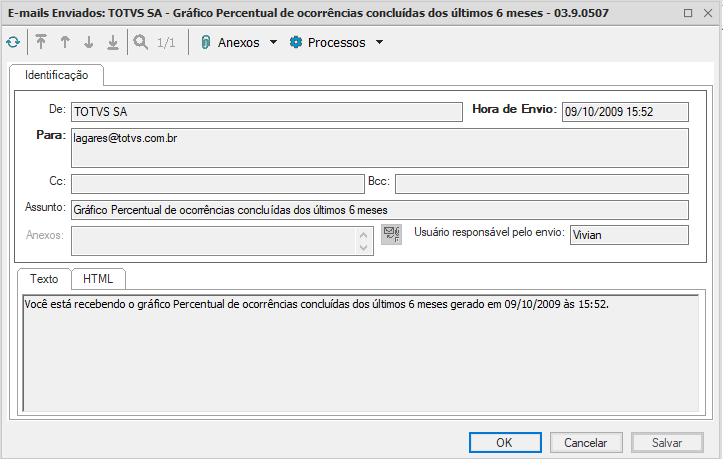Expand the Processos dropdown arrow
The width and height of the screenshot is (723, 459).
tap(379, 42)
